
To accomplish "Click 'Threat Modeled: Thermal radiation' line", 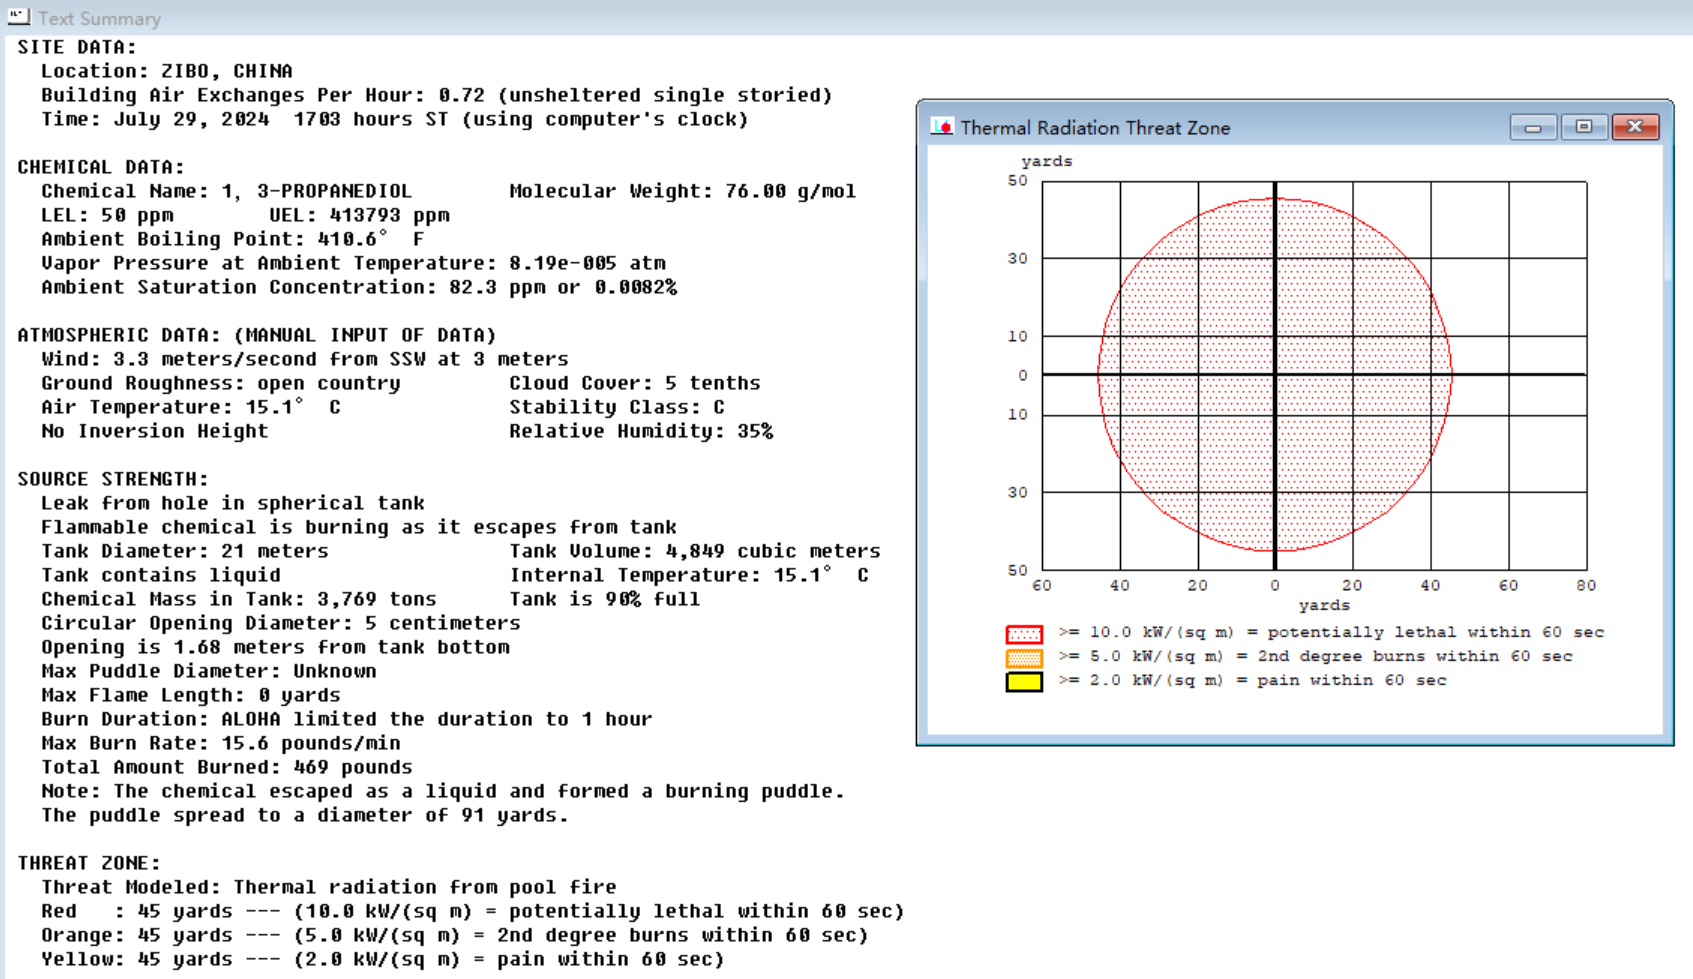I will tap(329, 887).
